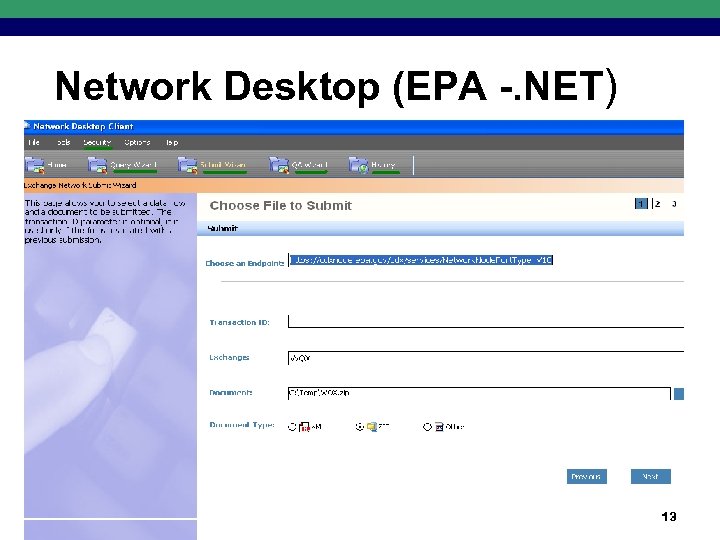This screenshot has height=540, width=720.
Task: Click the Next button
Action: click(651, 476)
